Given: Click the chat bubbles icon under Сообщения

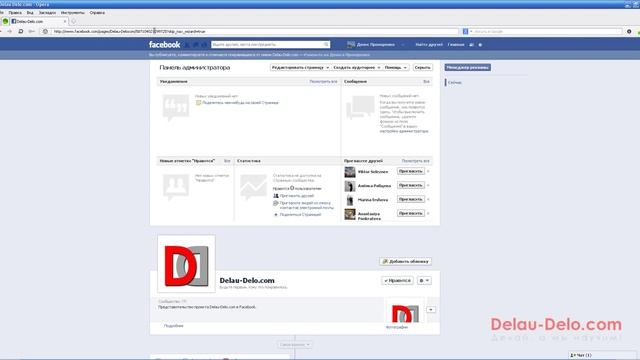Looking at the screenshot, I should click(360, 107).
